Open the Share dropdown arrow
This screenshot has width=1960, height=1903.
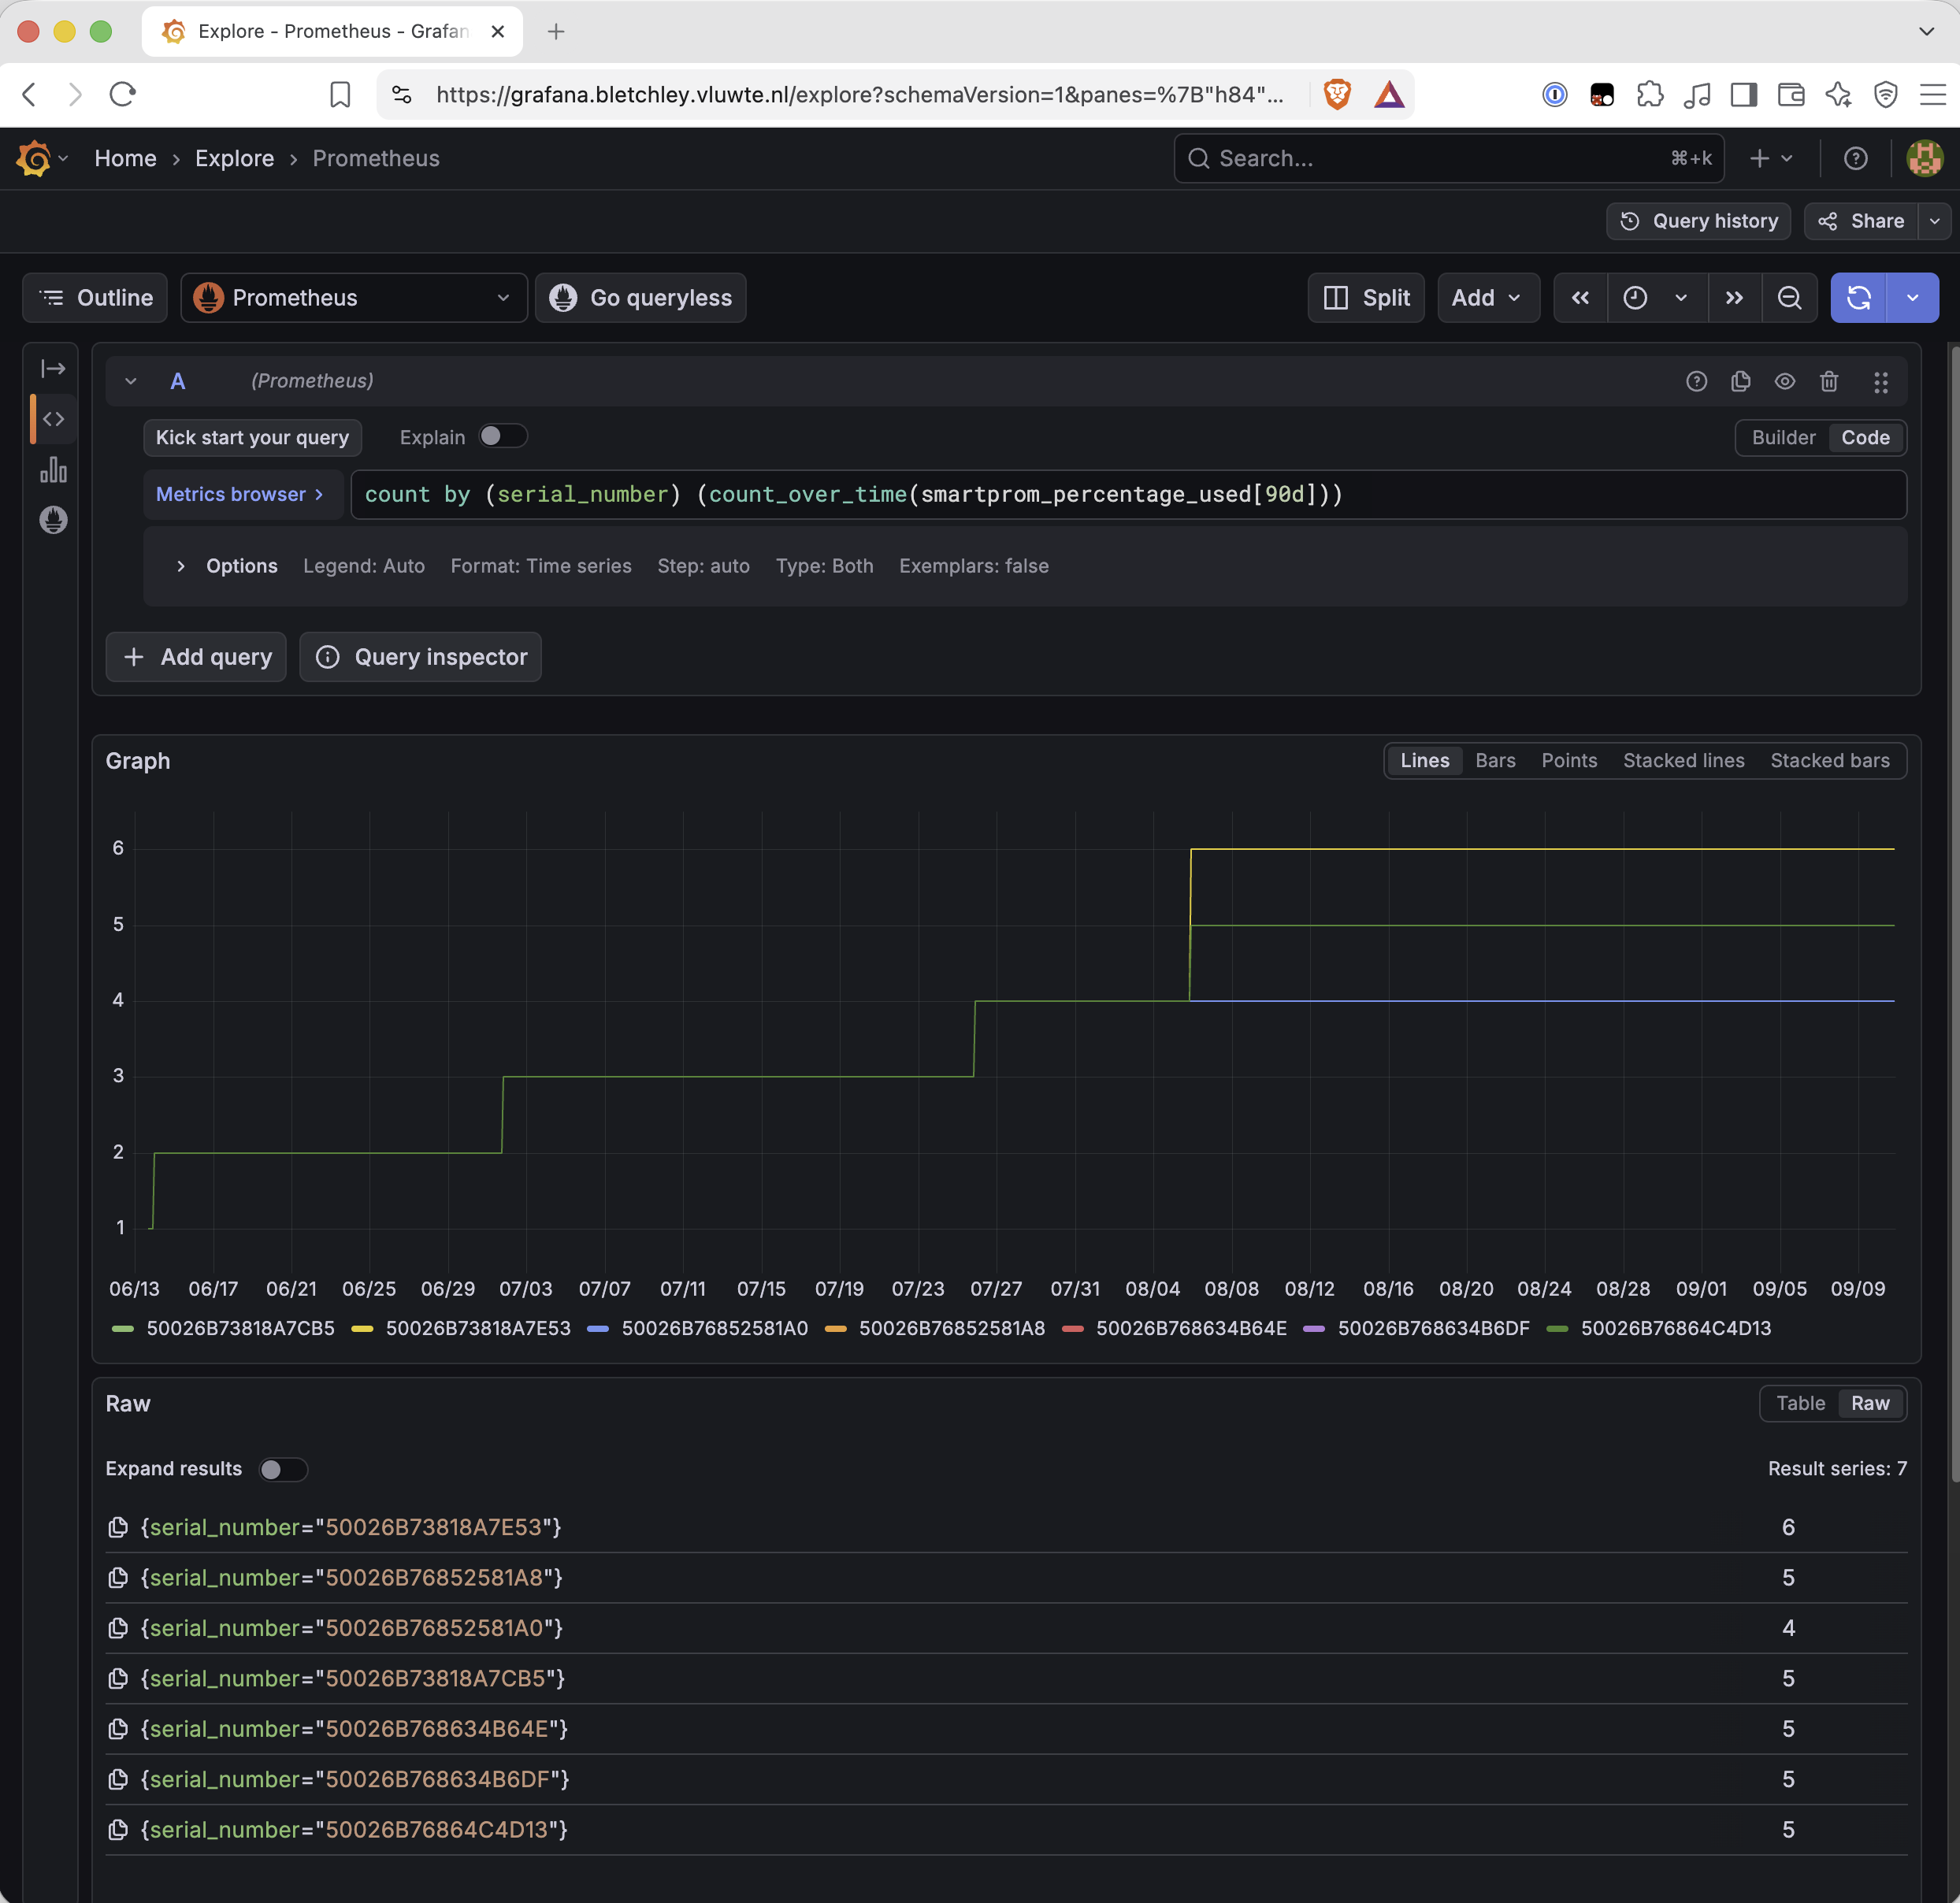point(1934,221)
